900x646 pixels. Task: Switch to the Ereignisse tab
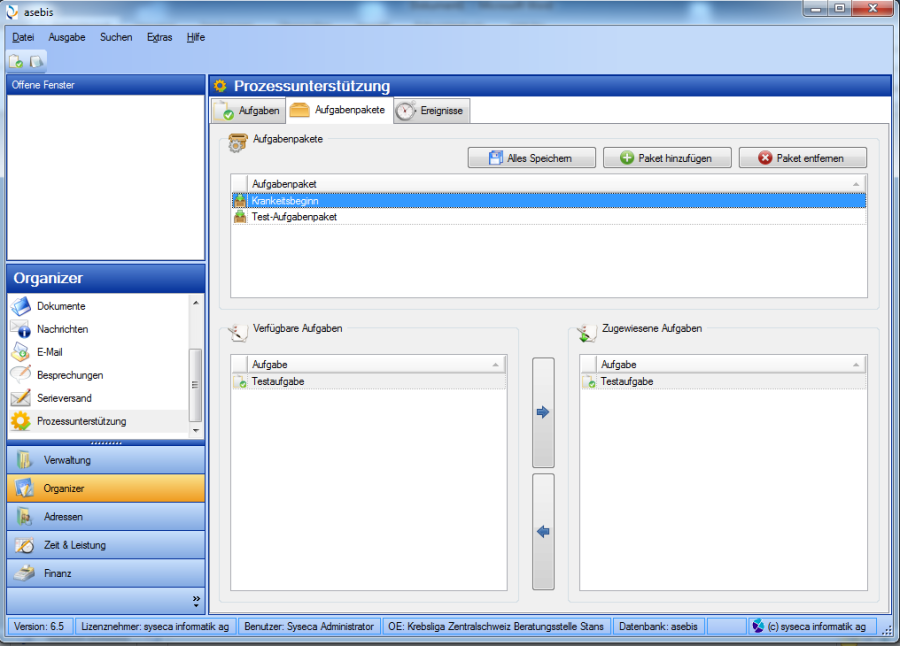(432, 111)
